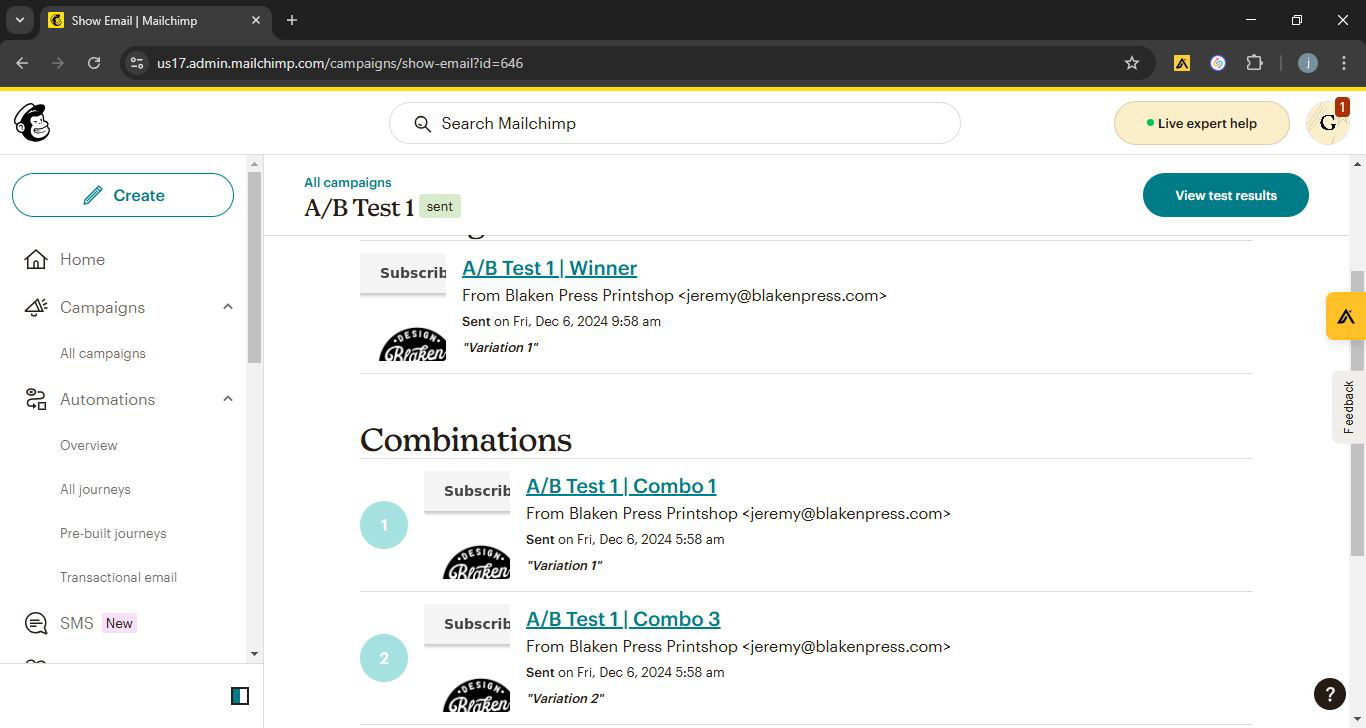Open the account avatar with notification badge

[1328, 123]
